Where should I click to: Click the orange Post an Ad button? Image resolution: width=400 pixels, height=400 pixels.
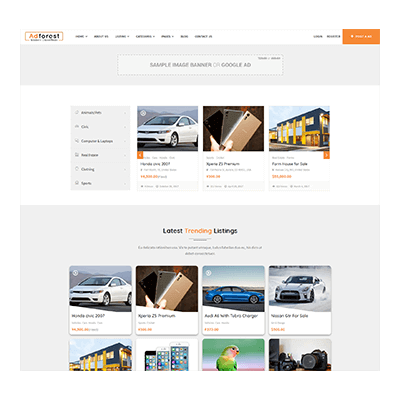click(361, 36)
